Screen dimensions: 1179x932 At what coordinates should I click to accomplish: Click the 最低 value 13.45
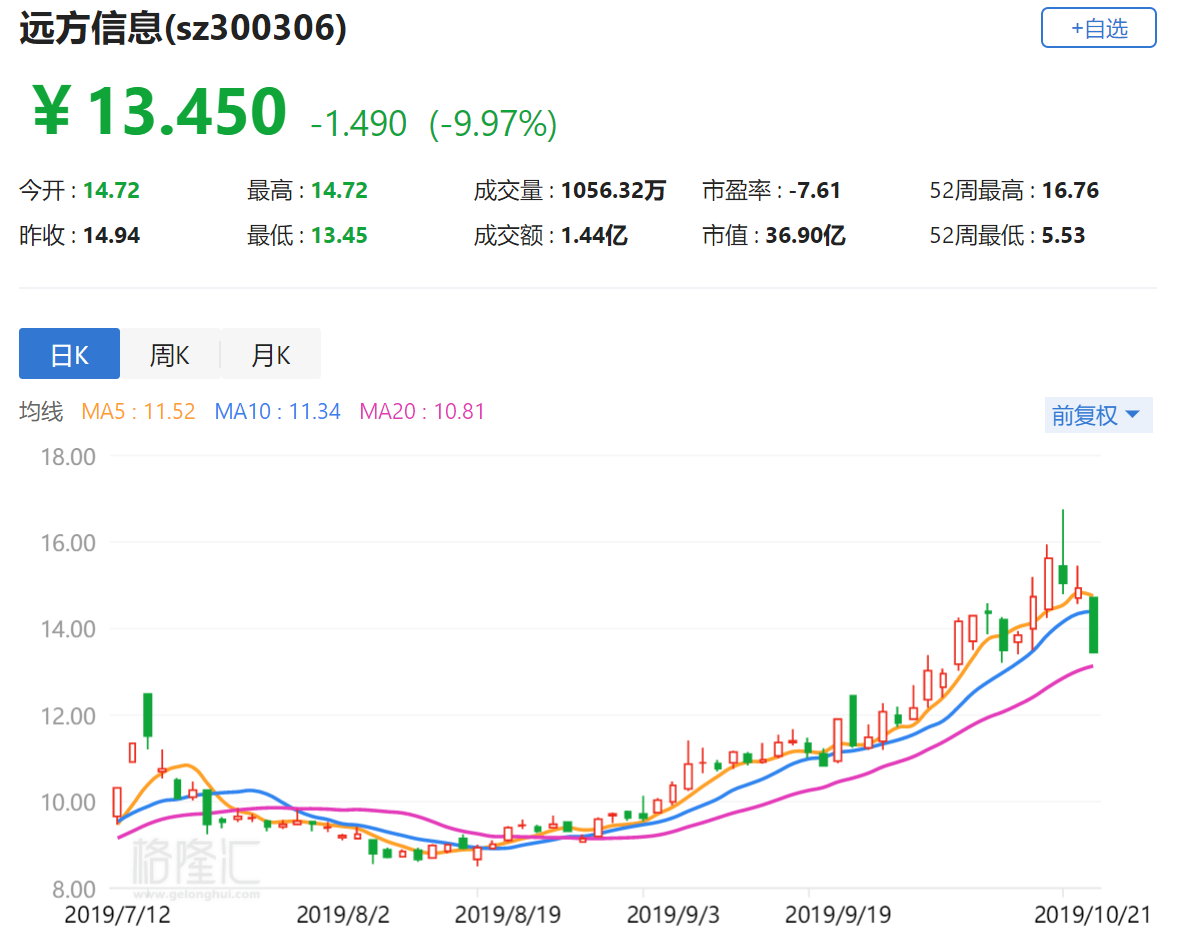pyautogui.click(x=339, y=235)
